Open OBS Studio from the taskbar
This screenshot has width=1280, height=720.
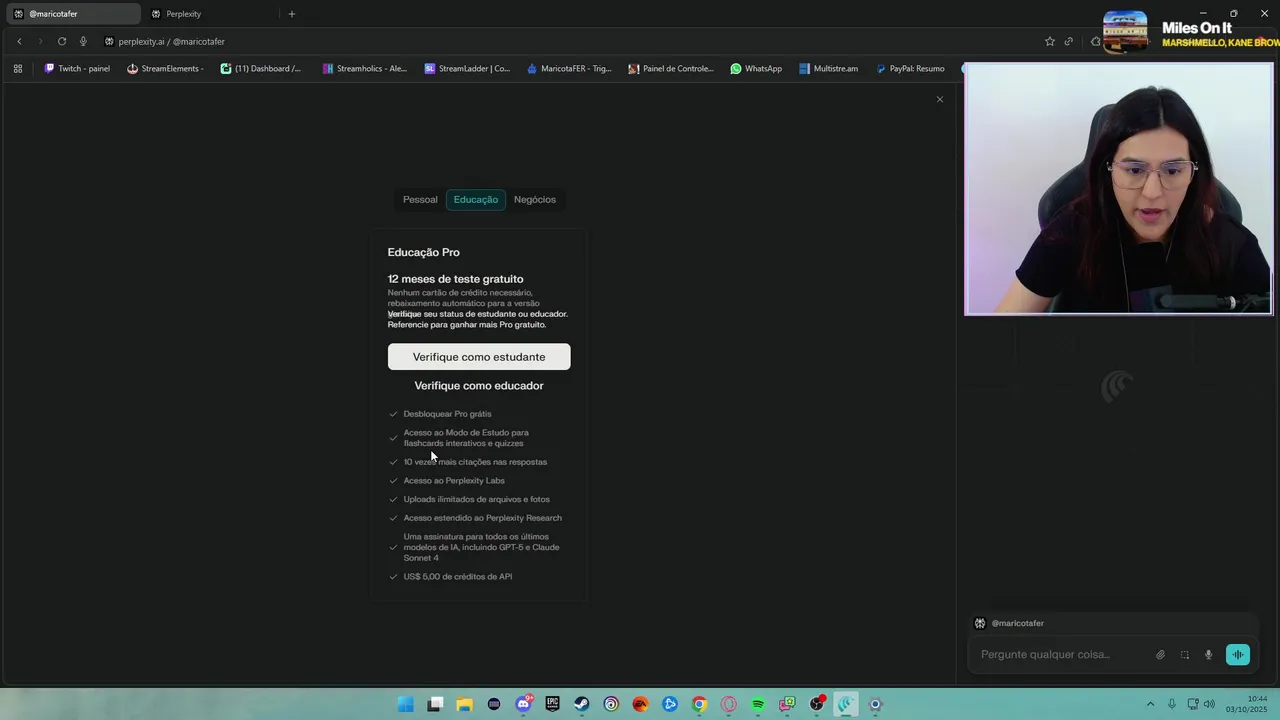(x=817, y=704)
